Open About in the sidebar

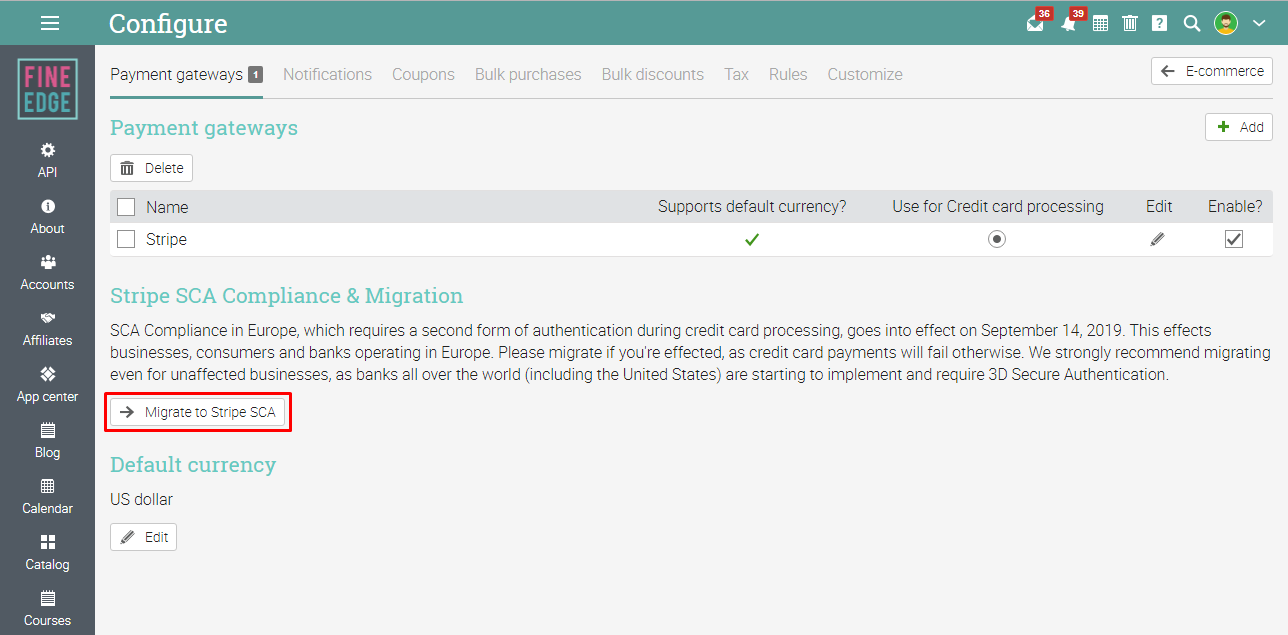point(47,216)
